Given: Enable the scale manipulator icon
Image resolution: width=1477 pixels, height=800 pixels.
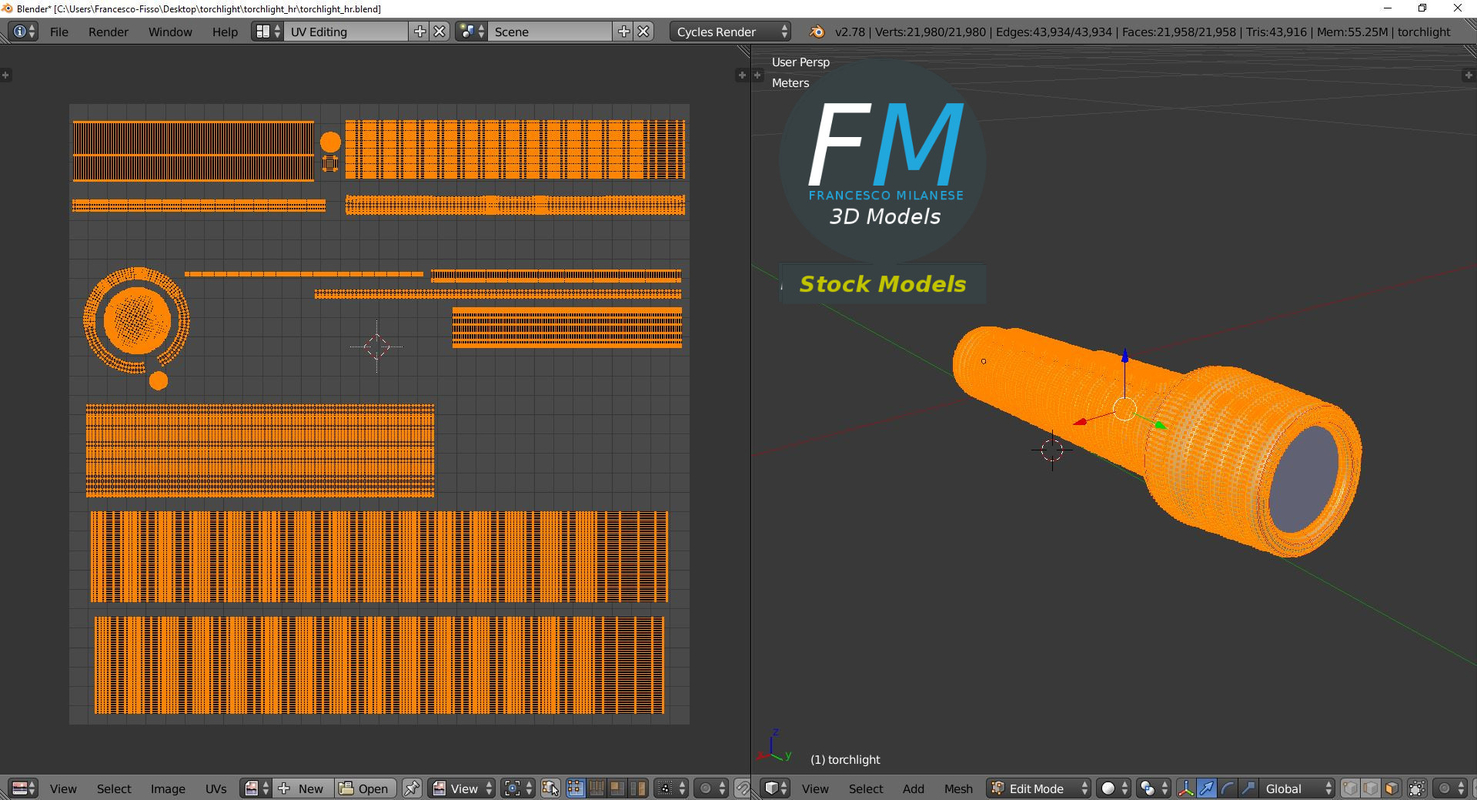Looking at the screenshot, I should pyautogui.click(x=1248, y=789).
